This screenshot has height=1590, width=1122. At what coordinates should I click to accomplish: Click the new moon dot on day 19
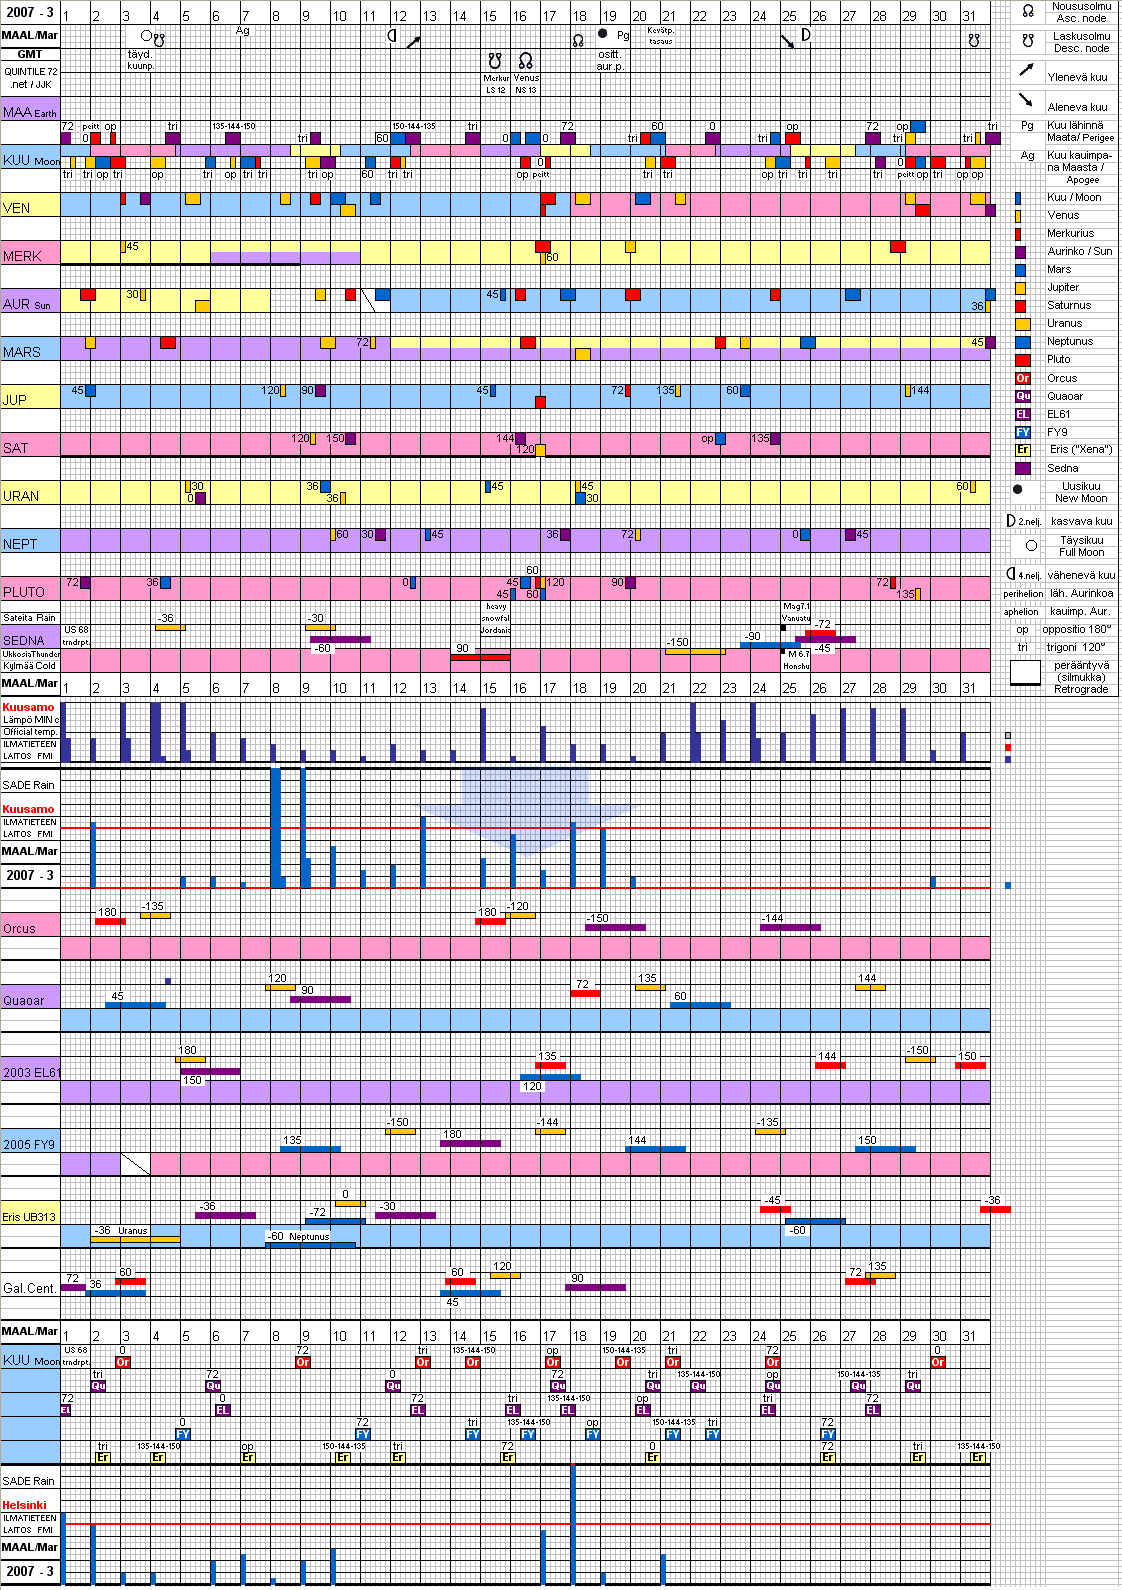point(602,34)
